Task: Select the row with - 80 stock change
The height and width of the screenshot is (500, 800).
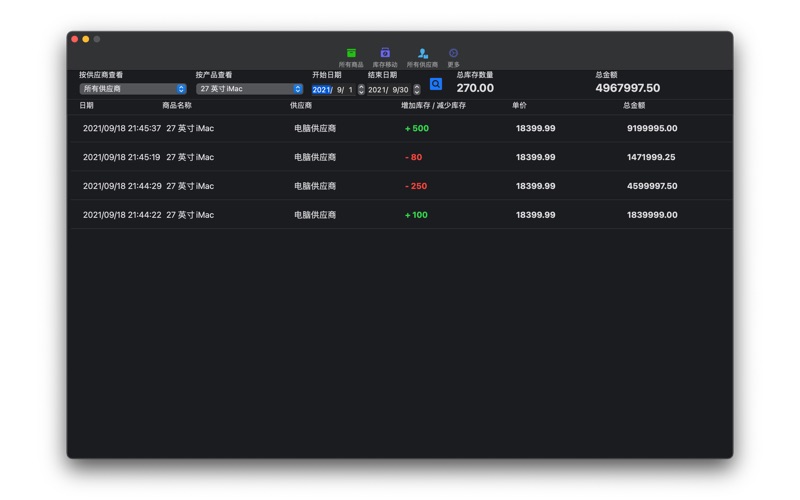Action: (400, 158)
